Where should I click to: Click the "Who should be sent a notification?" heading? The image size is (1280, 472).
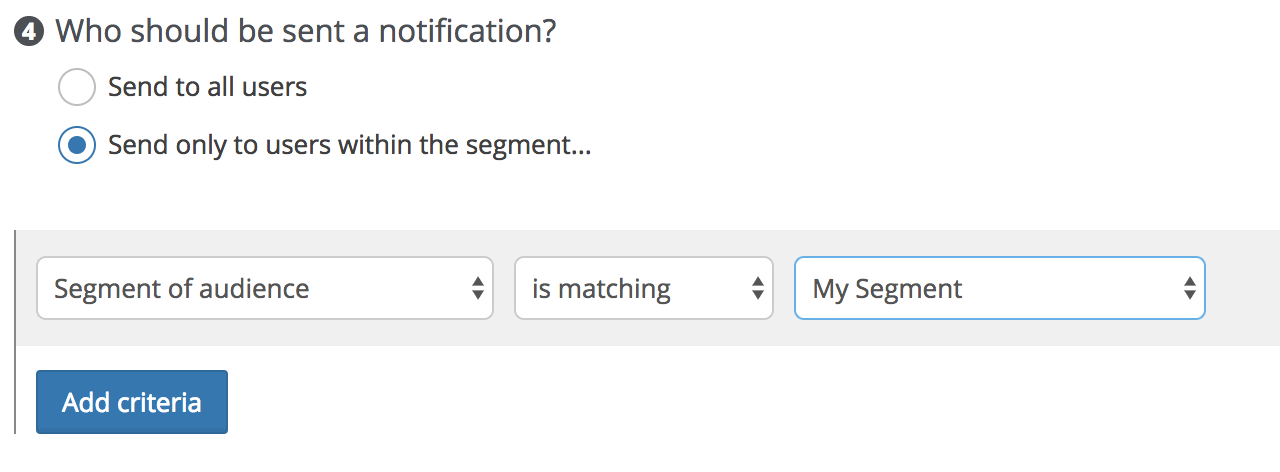pos(305,31)
